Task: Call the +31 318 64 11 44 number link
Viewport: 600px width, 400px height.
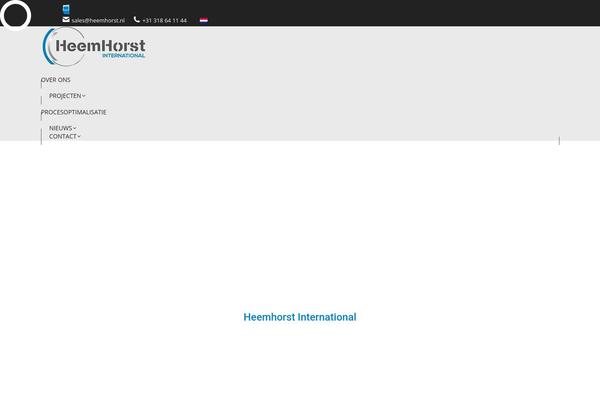Action: (165, 20)
